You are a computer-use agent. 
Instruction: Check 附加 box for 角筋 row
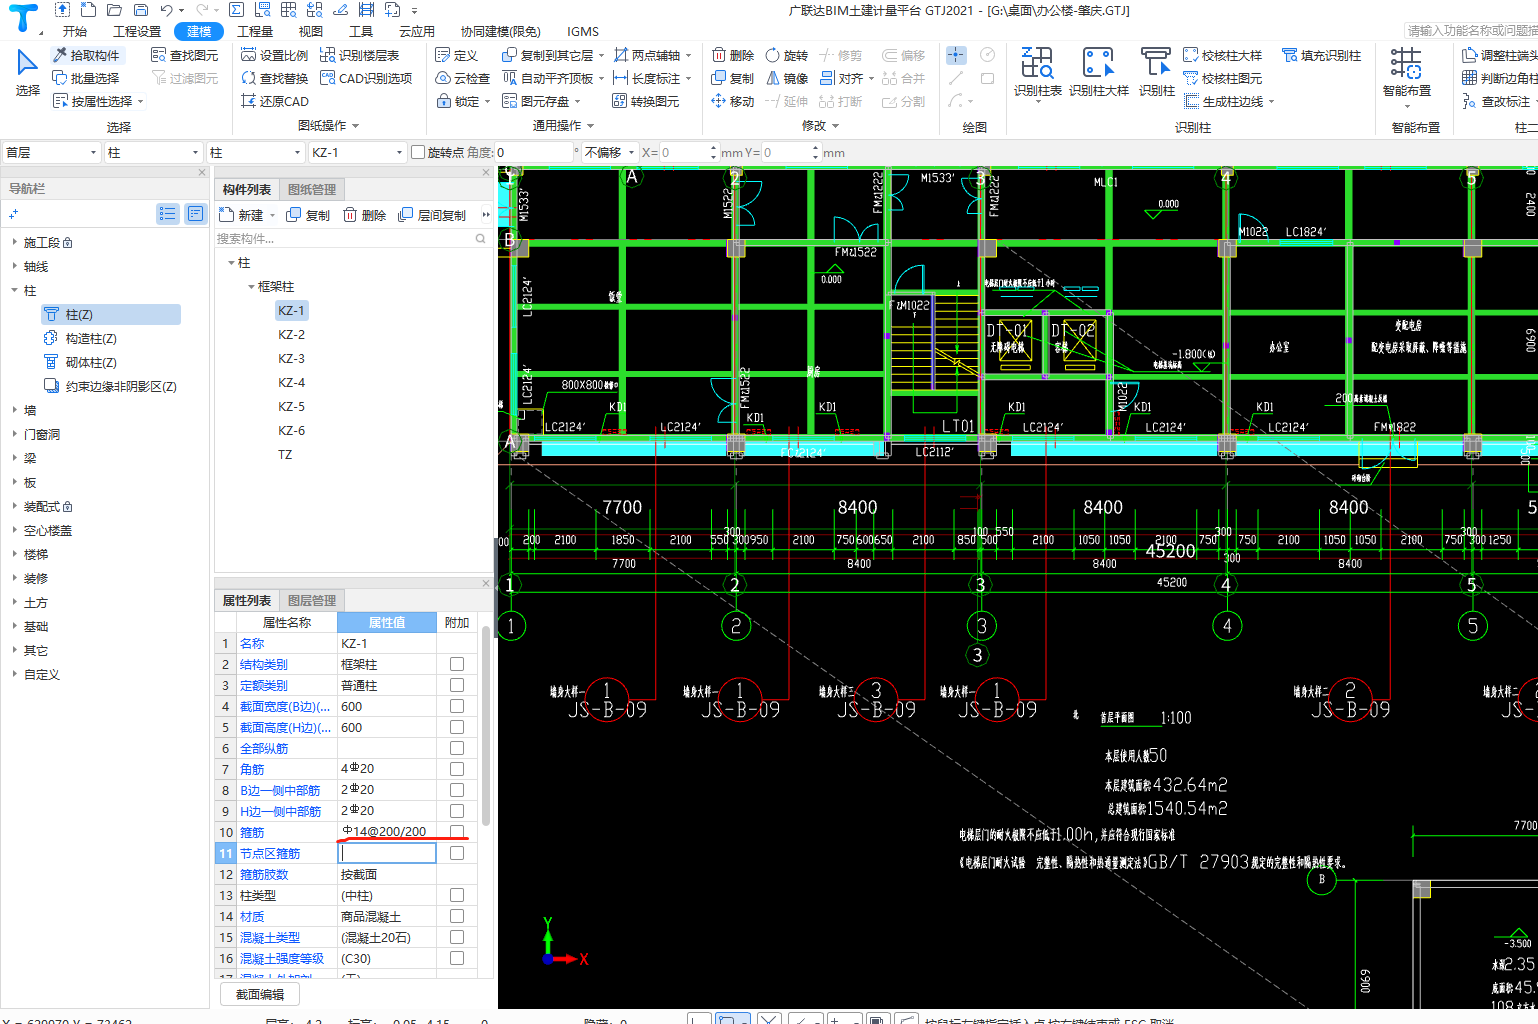(457, 769)
